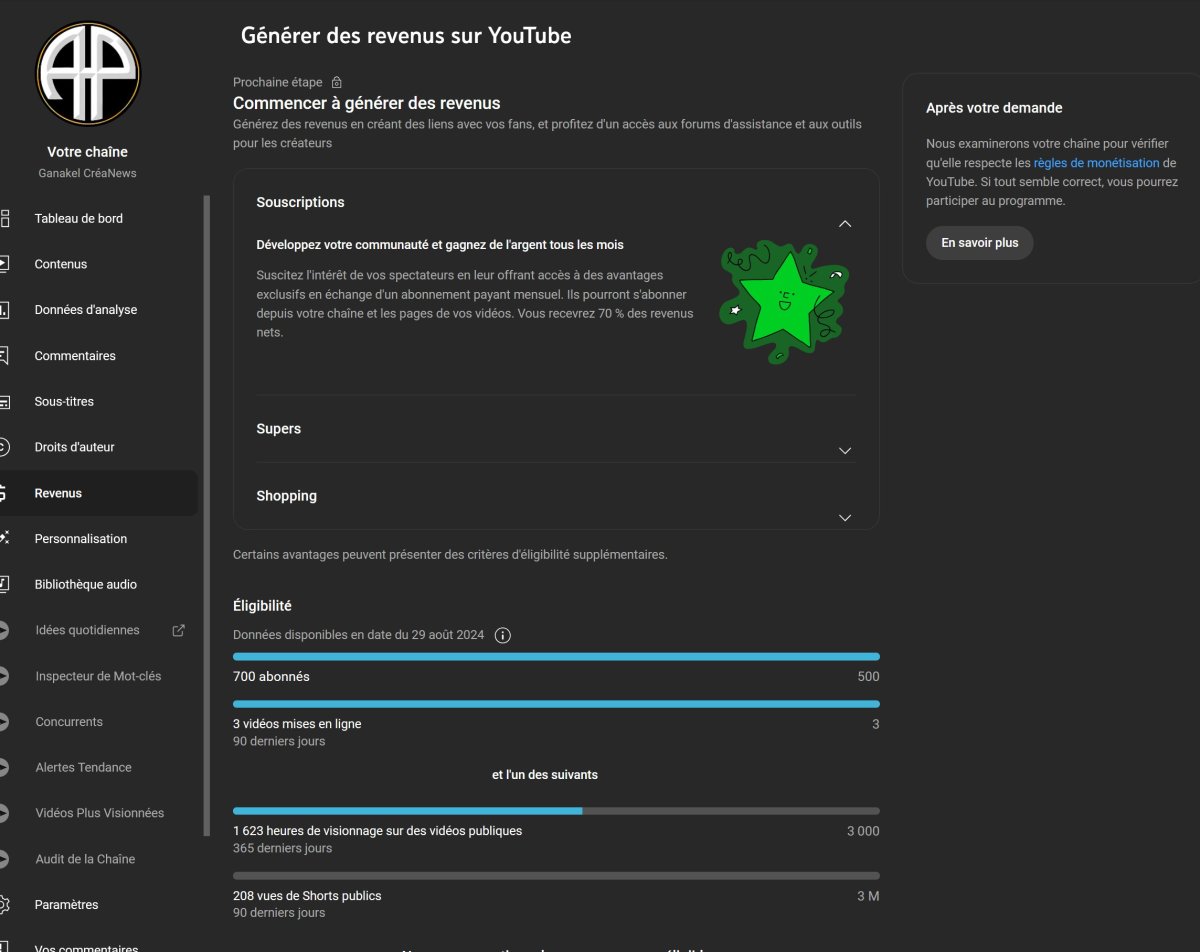Click the watch hours progress bar

(x=556, y=810)
